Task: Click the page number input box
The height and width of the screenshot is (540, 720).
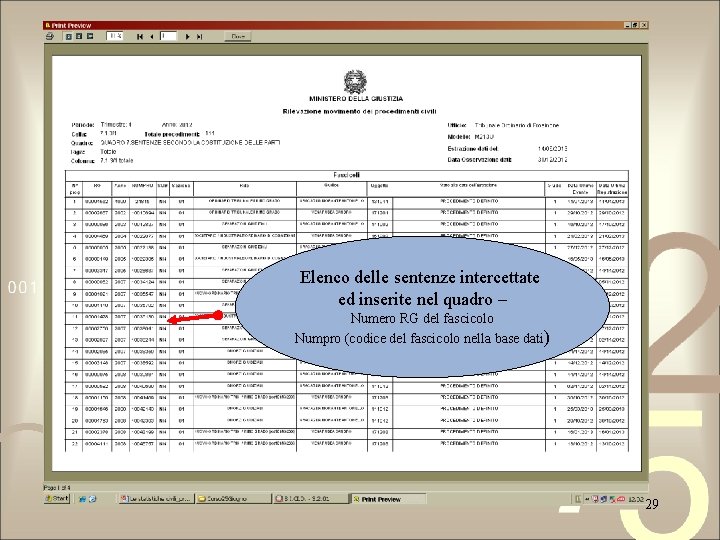Action: coord(168,36)
